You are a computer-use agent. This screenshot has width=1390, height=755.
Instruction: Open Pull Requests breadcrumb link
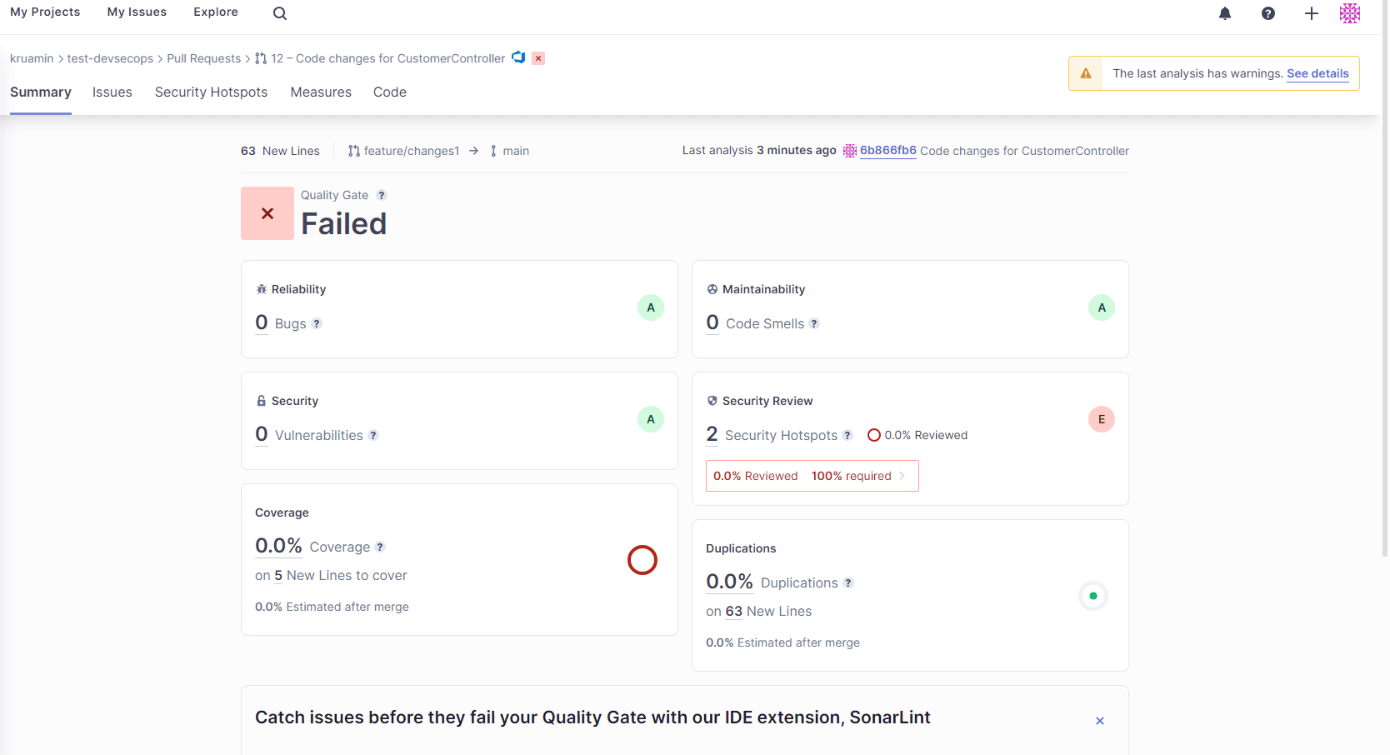tap(204, 59)
